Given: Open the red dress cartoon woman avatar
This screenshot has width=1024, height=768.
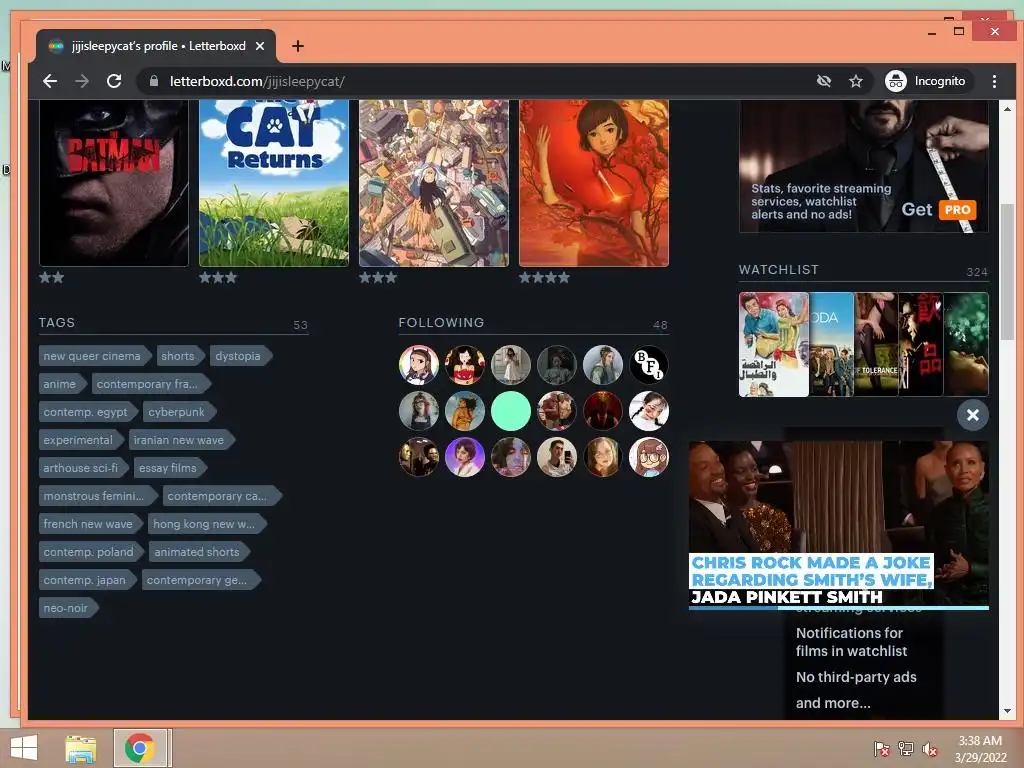Looking at the screenshot, I should coord(465,365).
